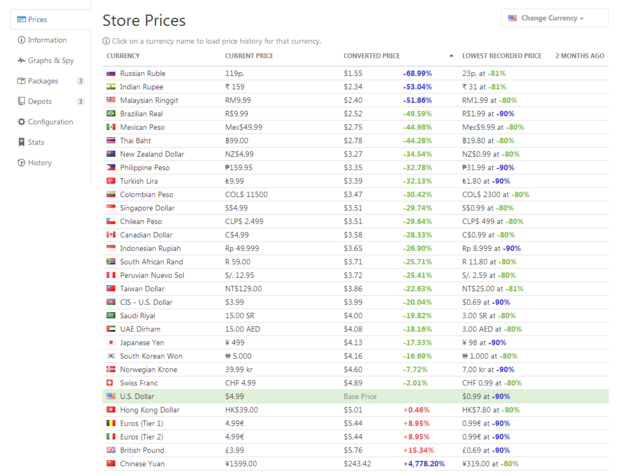Open the Information sidebar tab
The image size is (640, 476).
(47, 40)
